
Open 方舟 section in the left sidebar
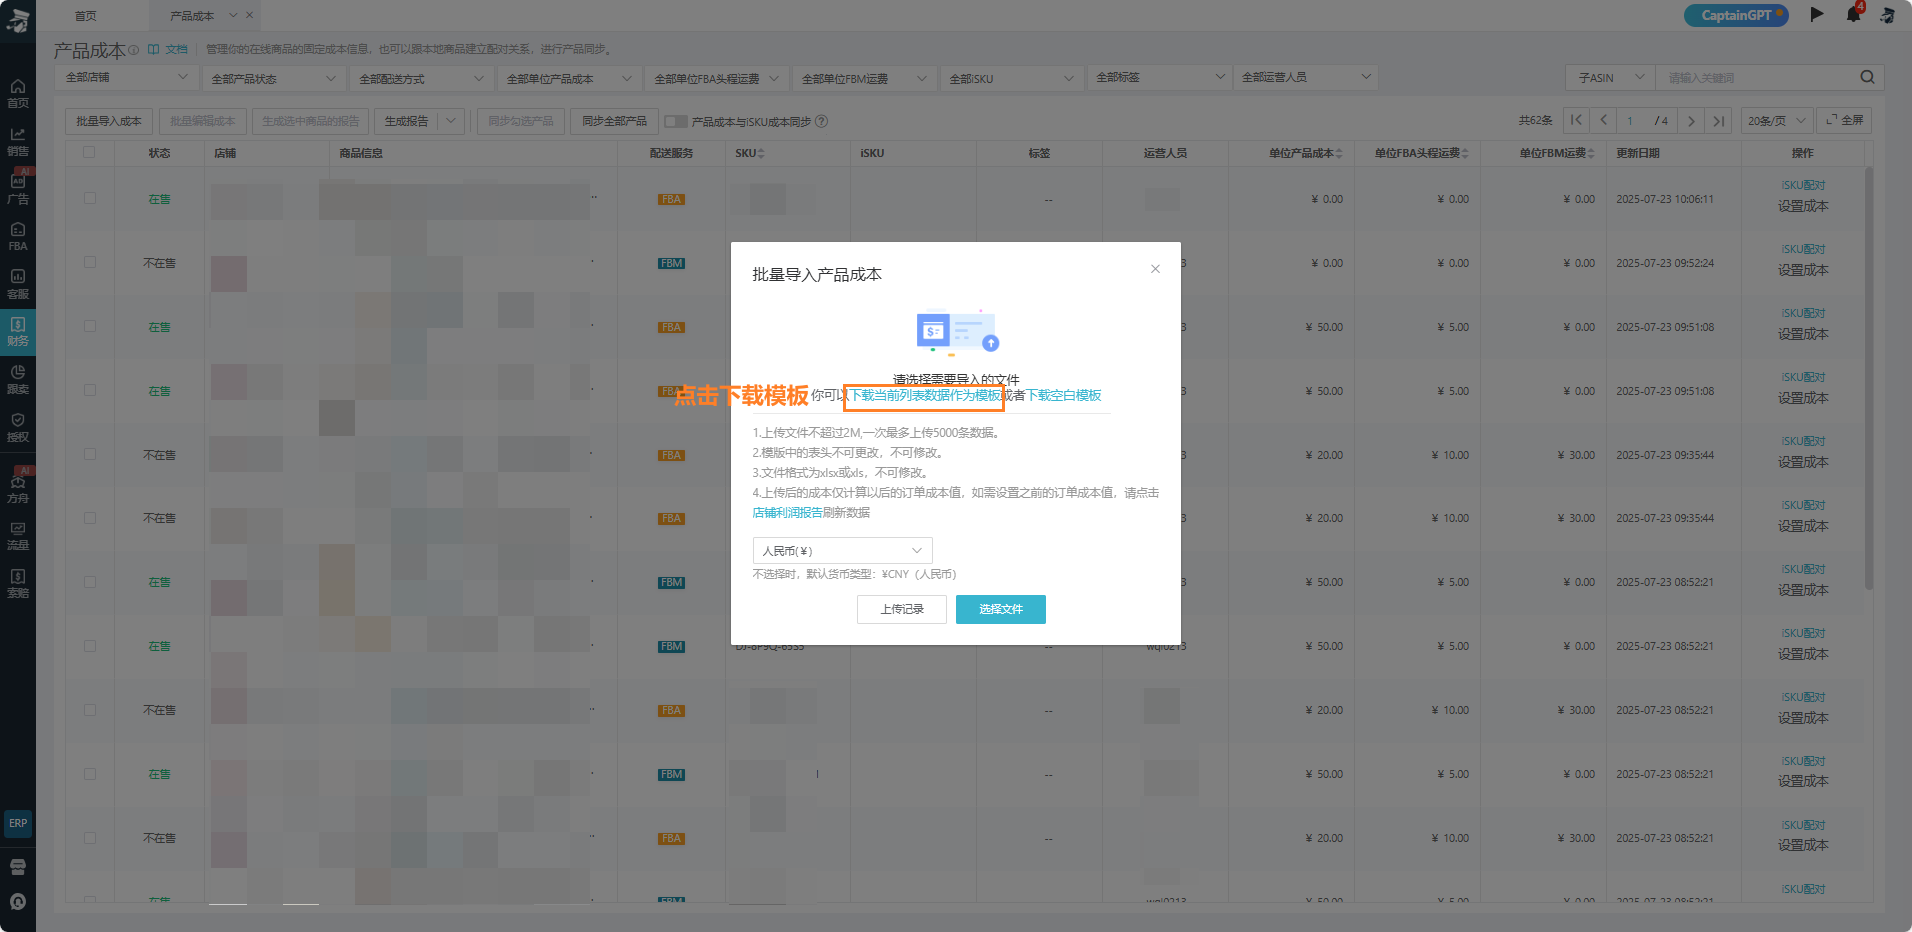(x=18, y=488)
